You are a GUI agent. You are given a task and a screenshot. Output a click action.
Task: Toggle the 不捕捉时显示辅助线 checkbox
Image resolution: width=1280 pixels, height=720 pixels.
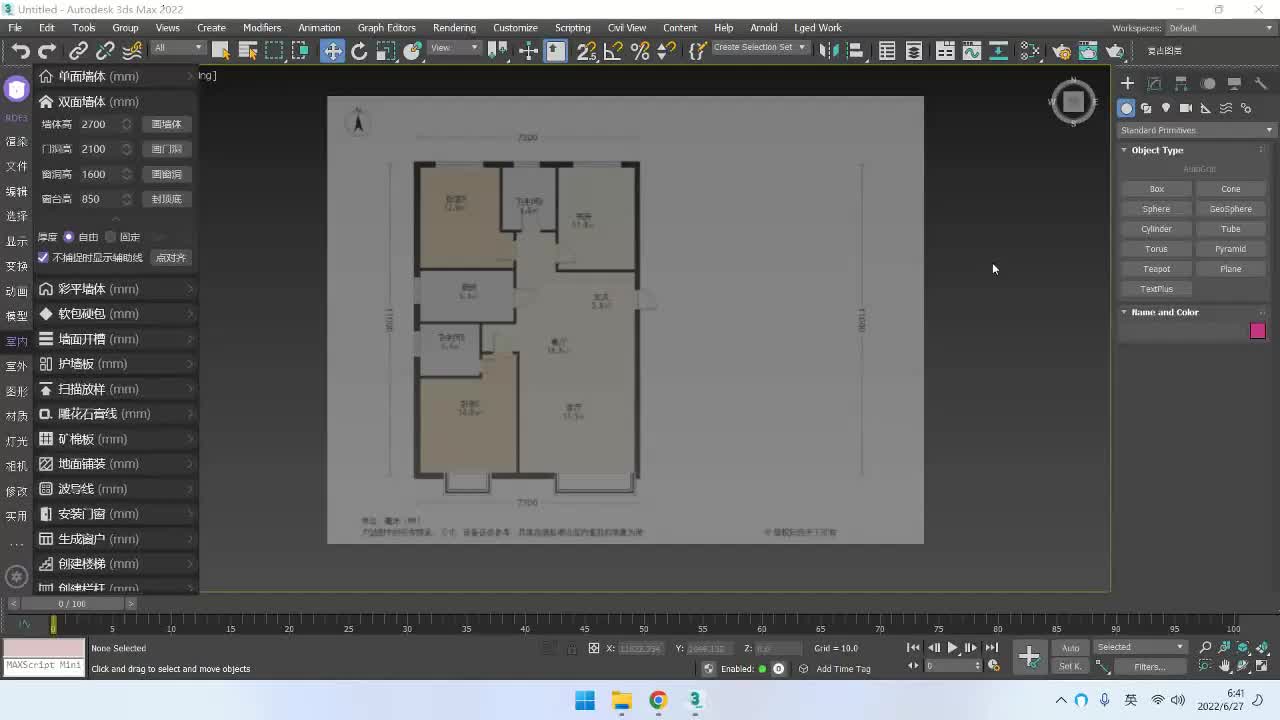43,258
